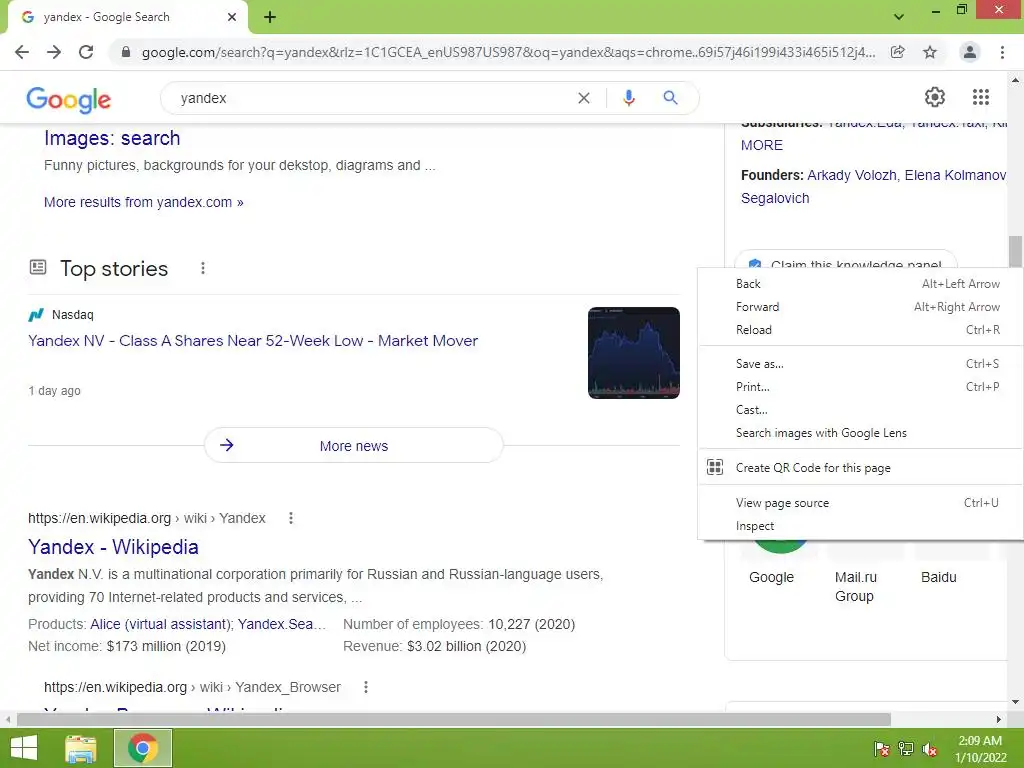The image size is (1024, 768).
Task: Open Yandex NV Class A Shares story
Action: point(253,341)
